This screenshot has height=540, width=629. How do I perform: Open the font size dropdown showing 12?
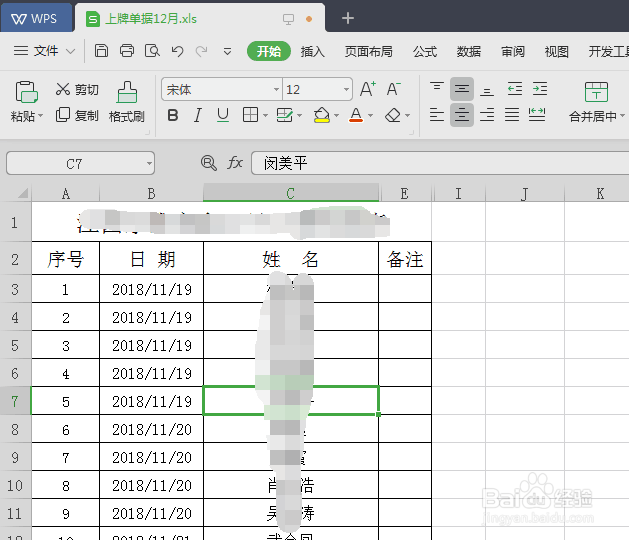[346, 89]
